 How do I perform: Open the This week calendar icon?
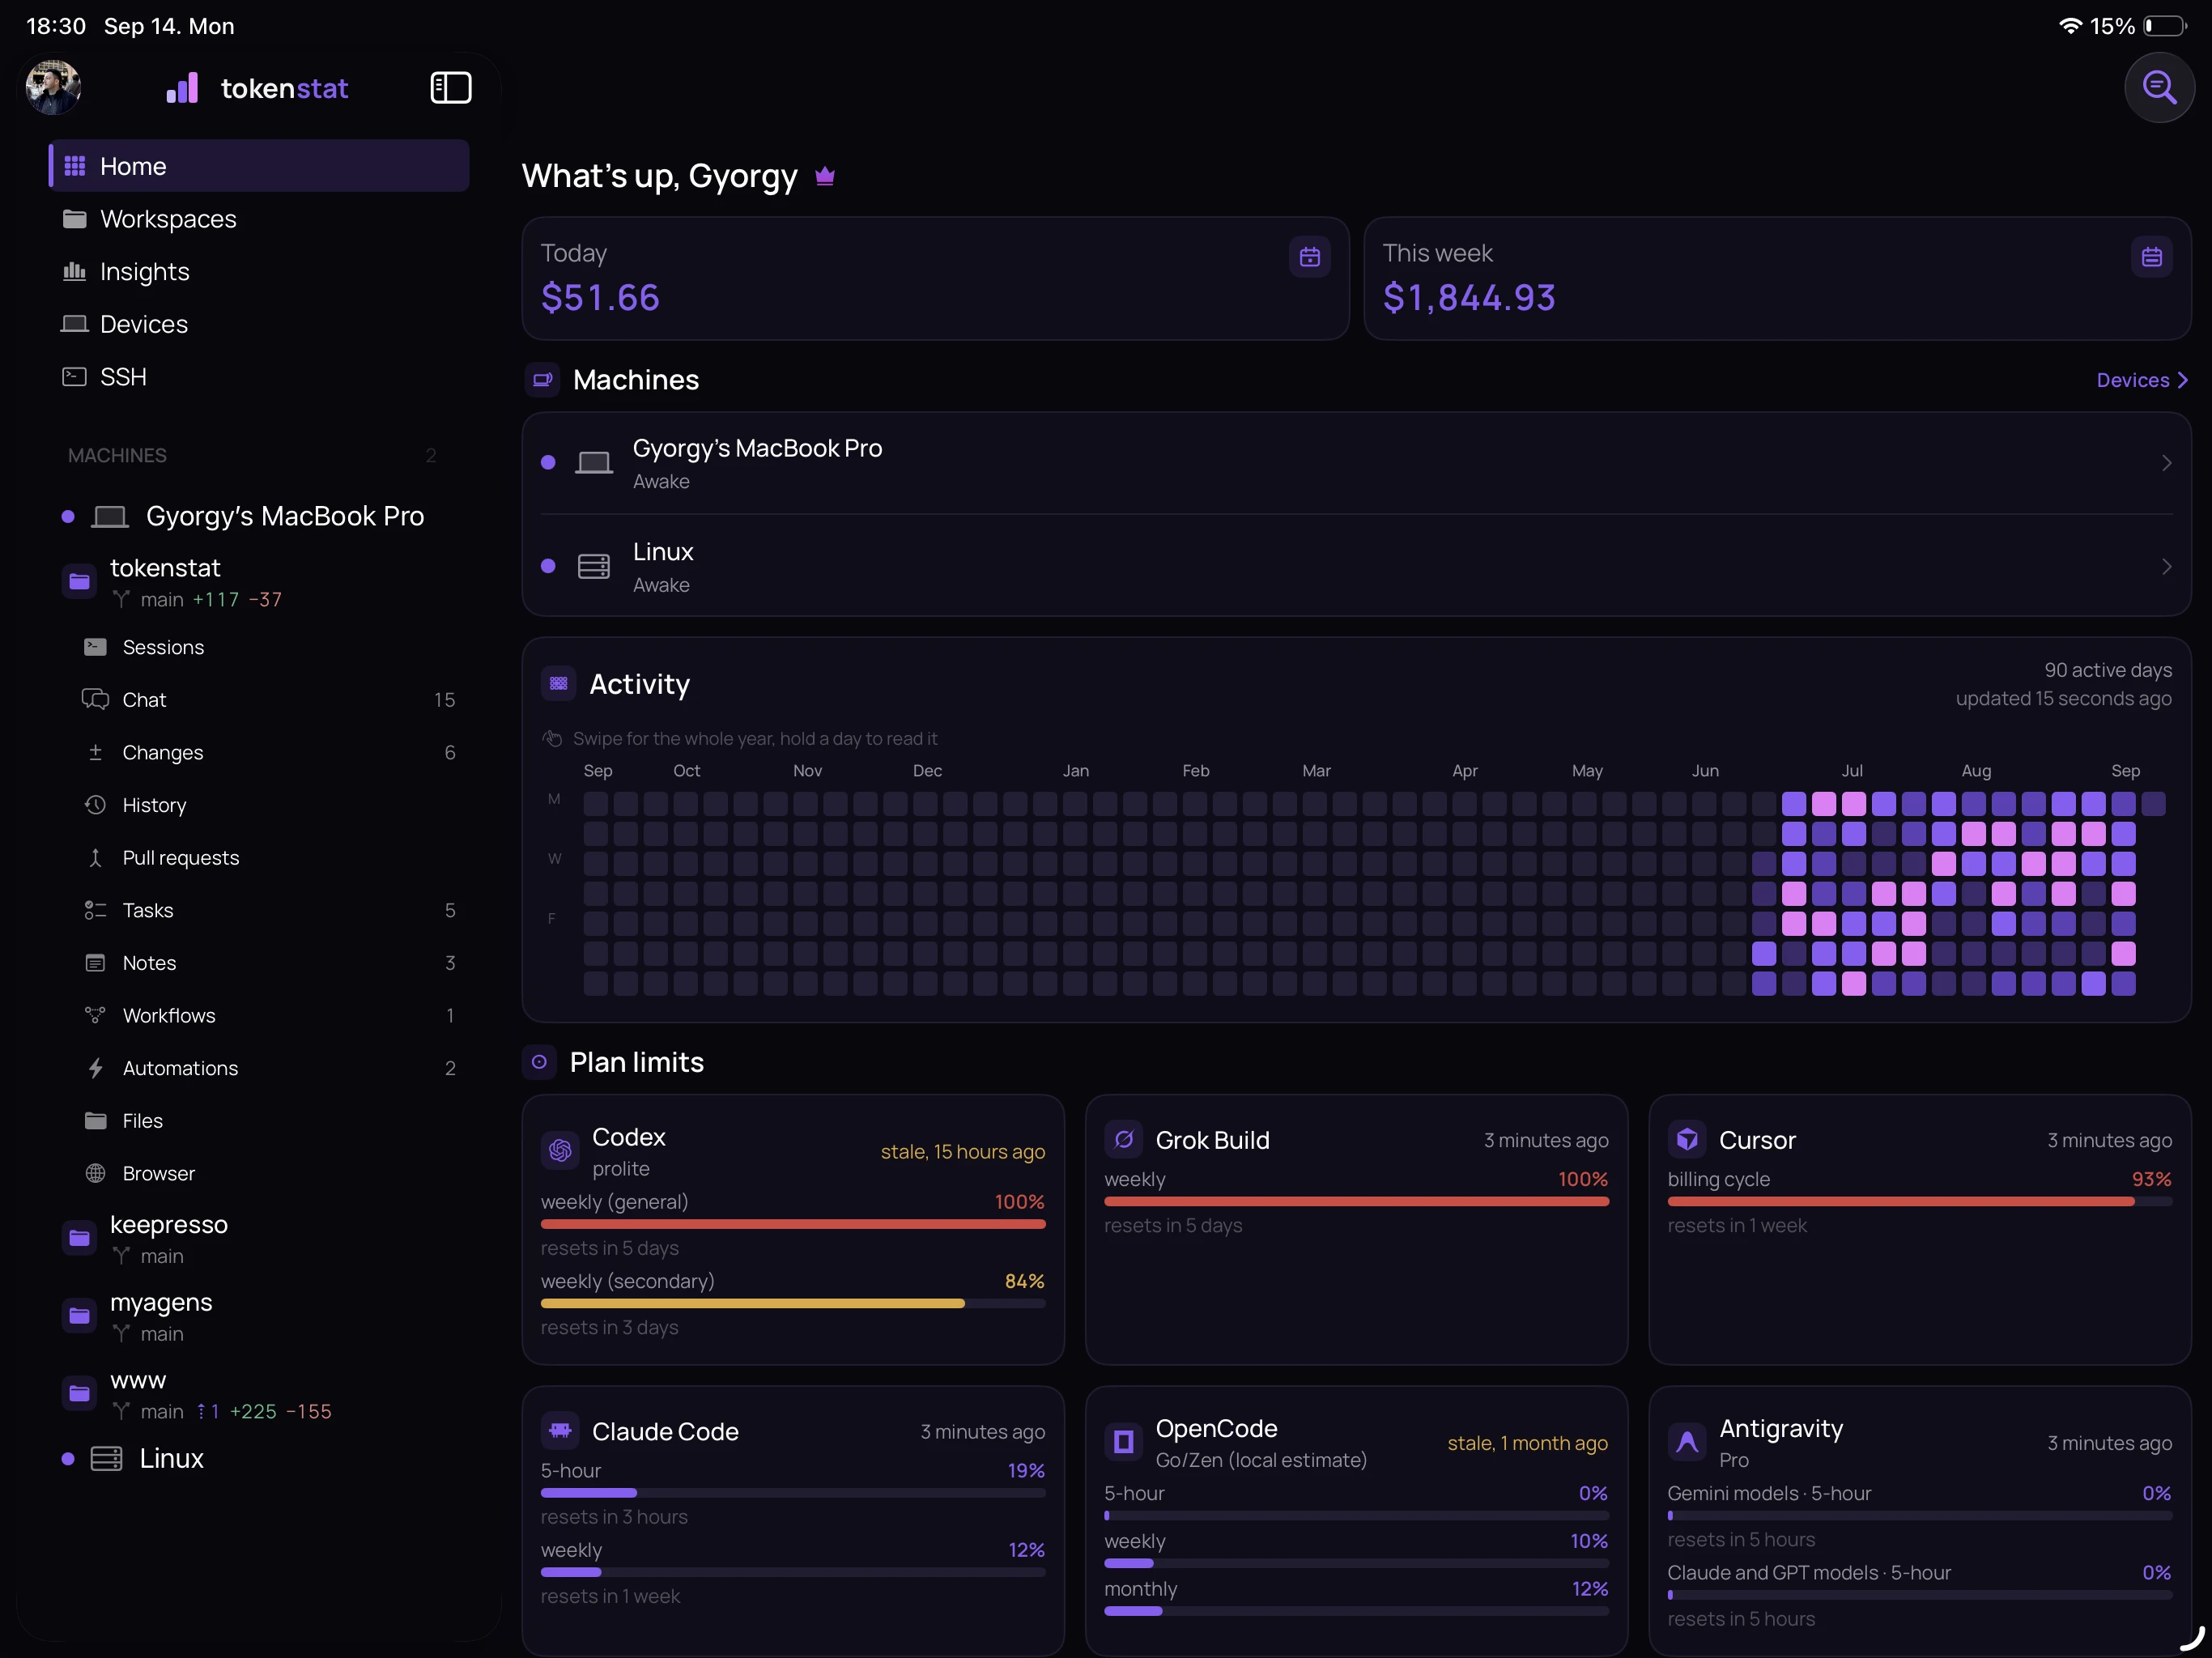(2151, 257)
